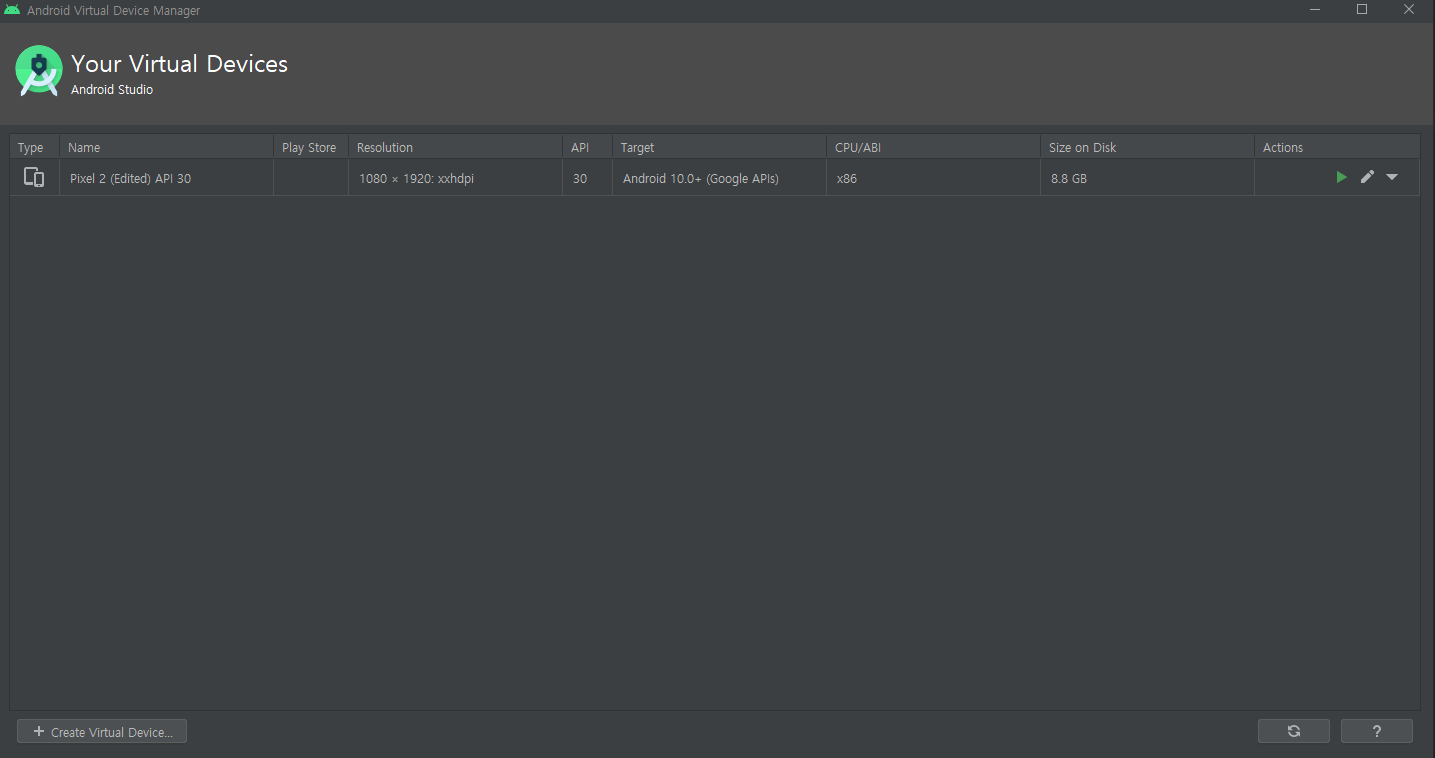Sort by the Resolution column header

pyautogui.click(x=385, y=147)
